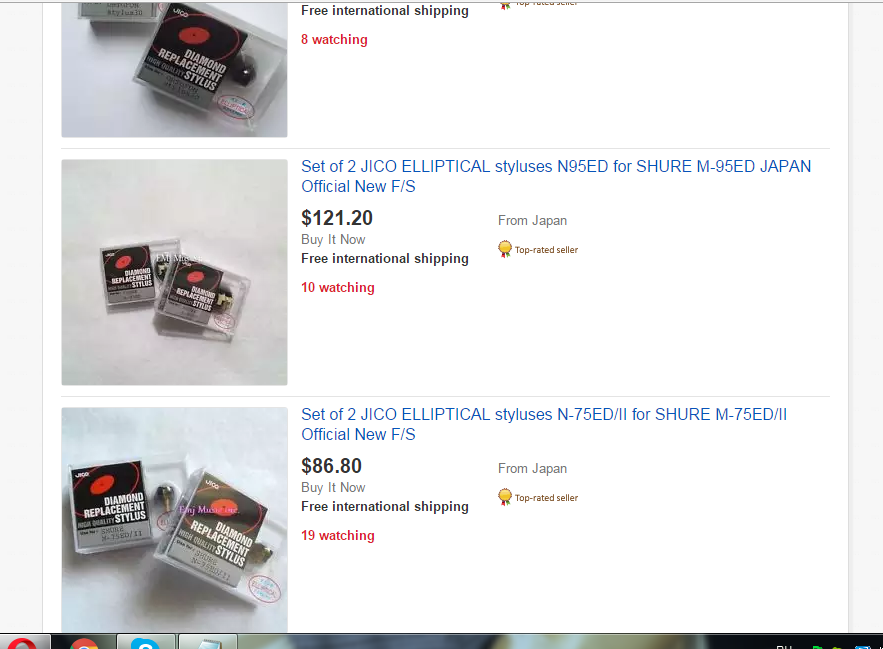
Task: Click Top-rated seller text under $121.20 listing
Action: pyautogui.click(x=546, y=250)
